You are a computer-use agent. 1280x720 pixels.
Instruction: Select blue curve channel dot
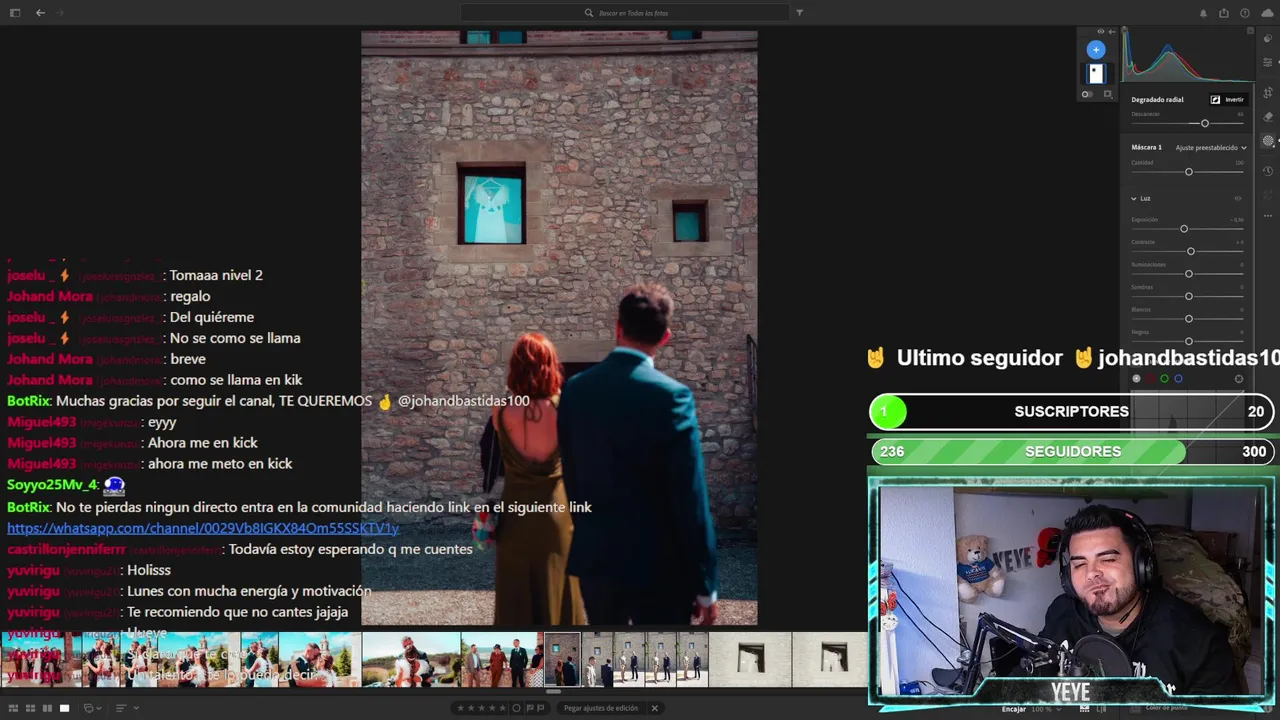tap(1178, 379)
